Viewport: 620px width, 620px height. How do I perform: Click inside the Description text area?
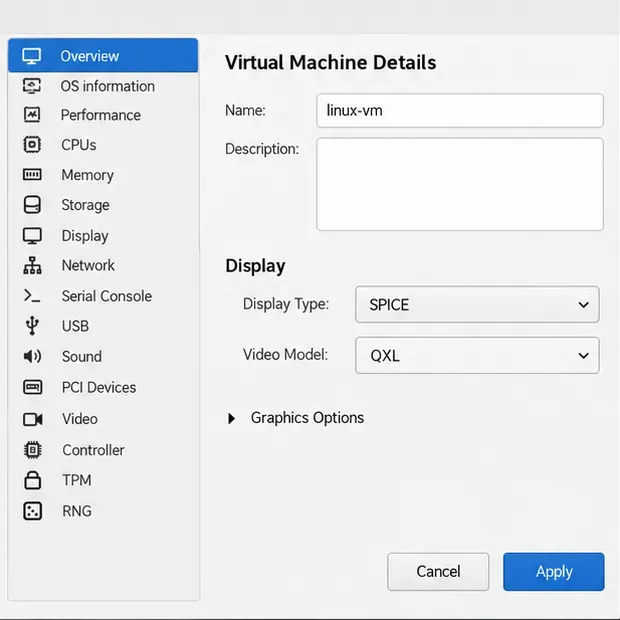point(460,184)
